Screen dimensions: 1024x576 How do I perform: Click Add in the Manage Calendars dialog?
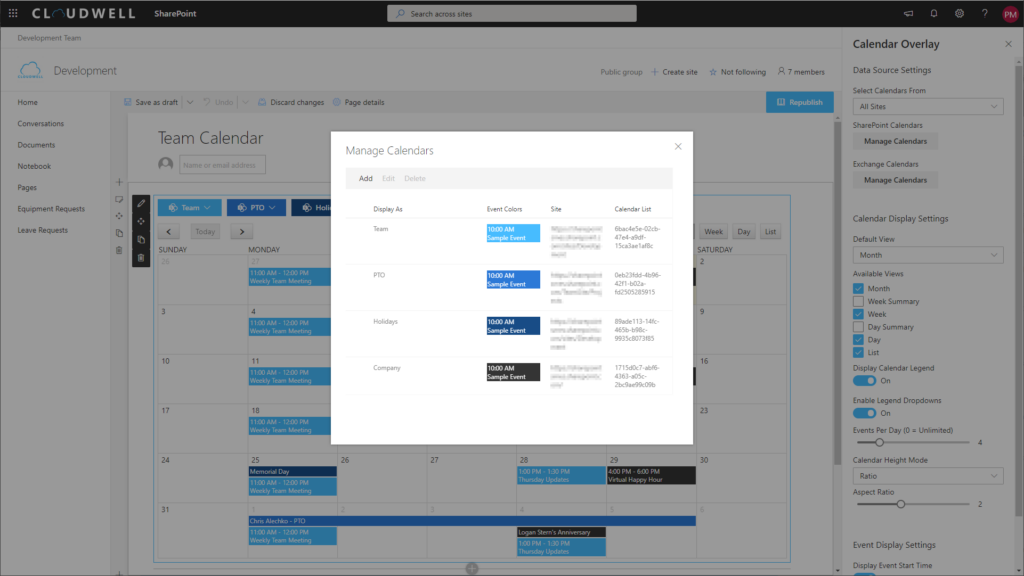point(365,177)
